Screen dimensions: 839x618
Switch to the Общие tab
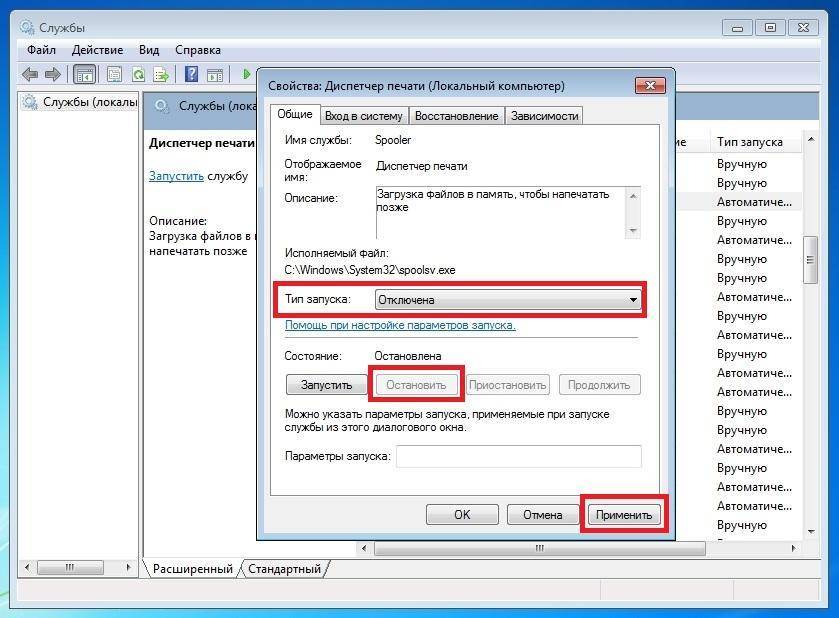295,114
